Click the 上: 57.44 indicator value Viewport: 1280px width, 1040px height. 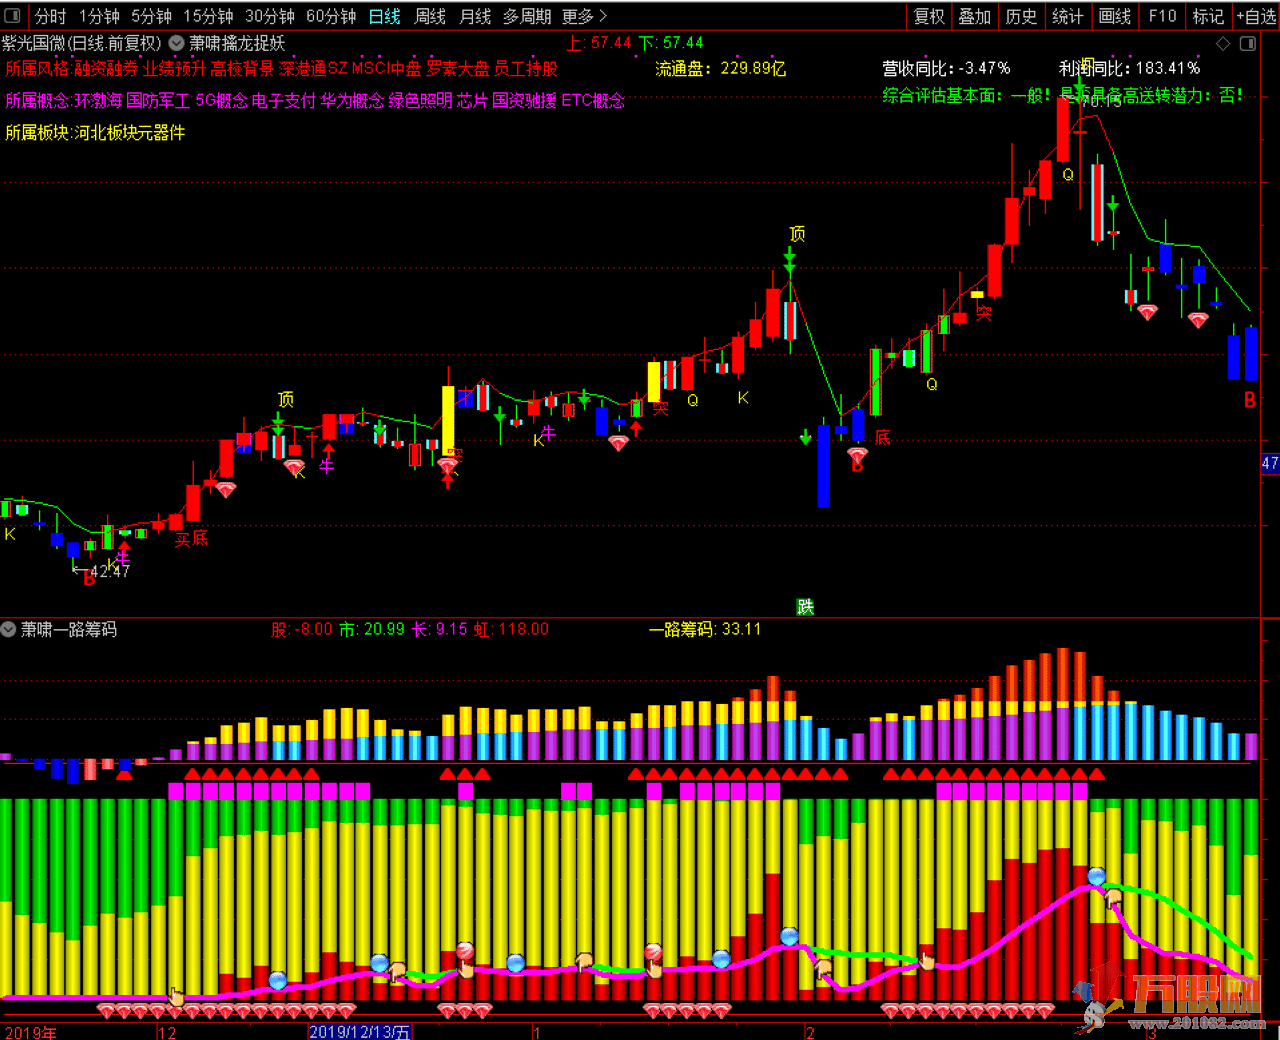tap(599, 43)
